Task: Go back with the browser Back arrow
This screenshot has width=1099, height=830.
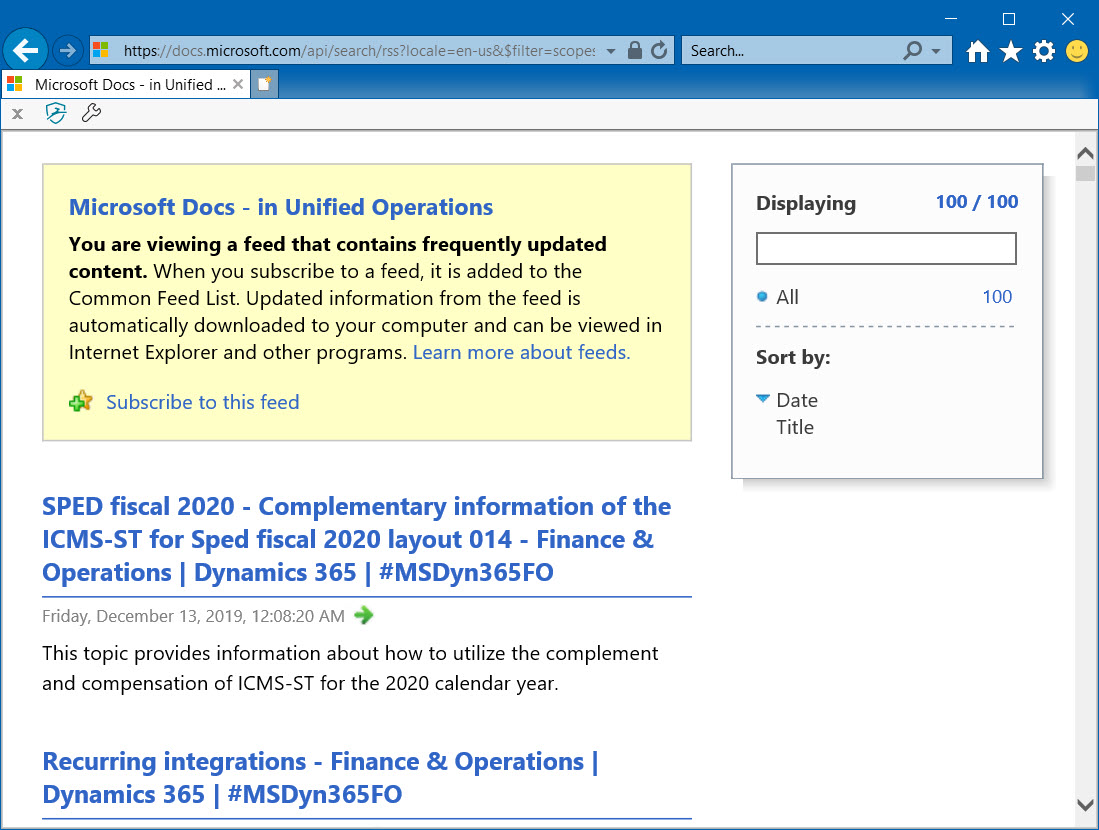Action: pyautogui.click(x=25, y=50)
